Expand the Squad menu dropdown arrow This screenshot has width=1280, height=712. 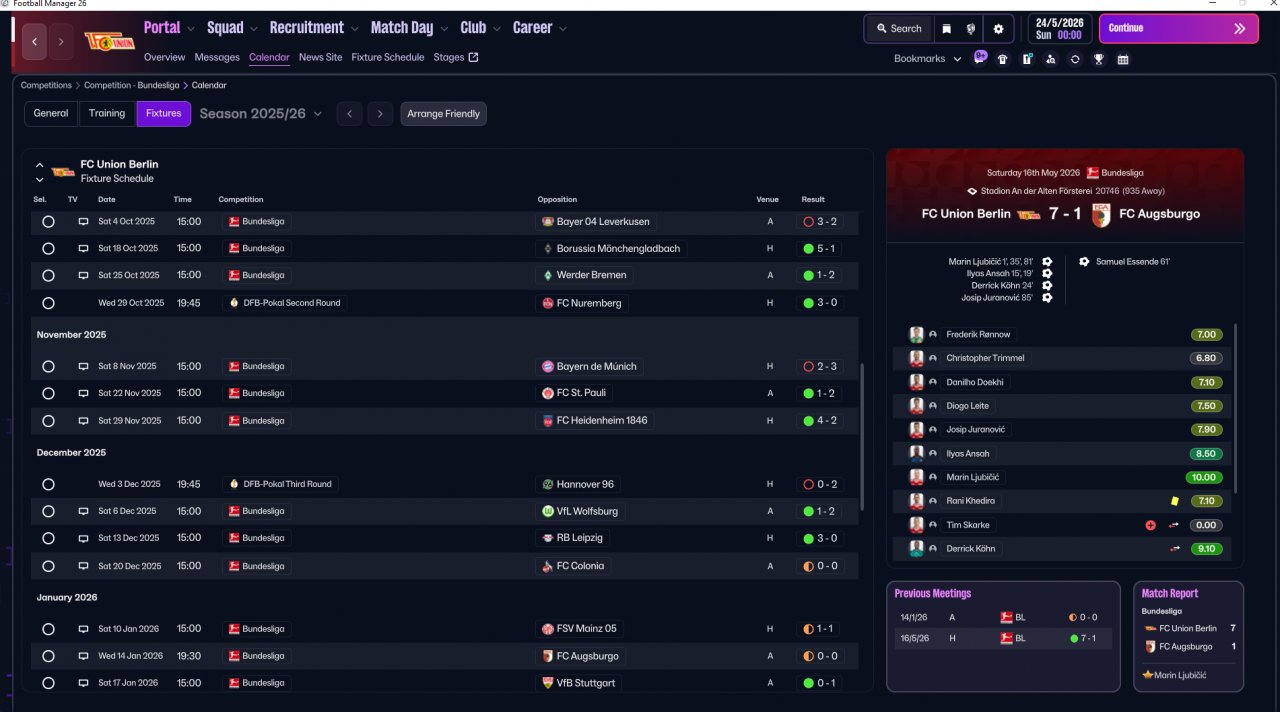(253, 29)
